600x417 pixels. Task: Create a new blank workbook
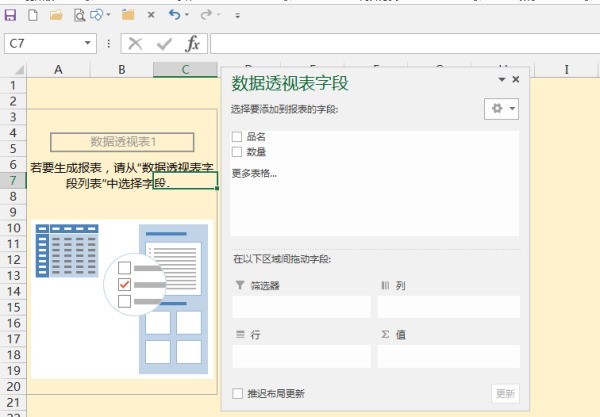point(33,16)
